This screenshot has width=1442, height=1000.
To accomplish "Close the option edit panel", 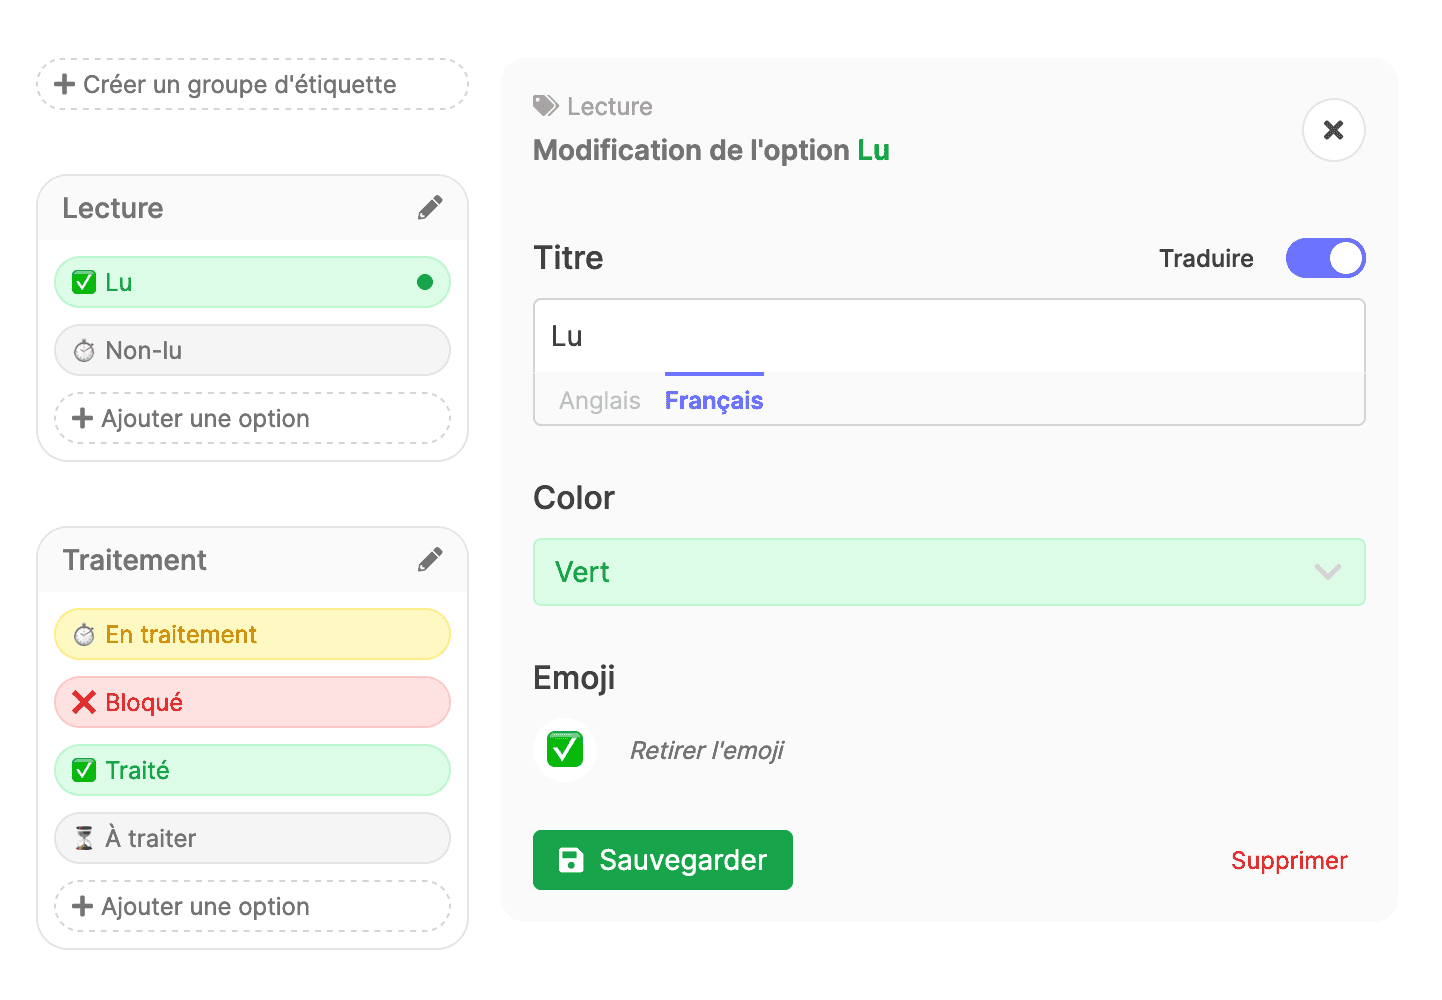I will (1333, 130).
